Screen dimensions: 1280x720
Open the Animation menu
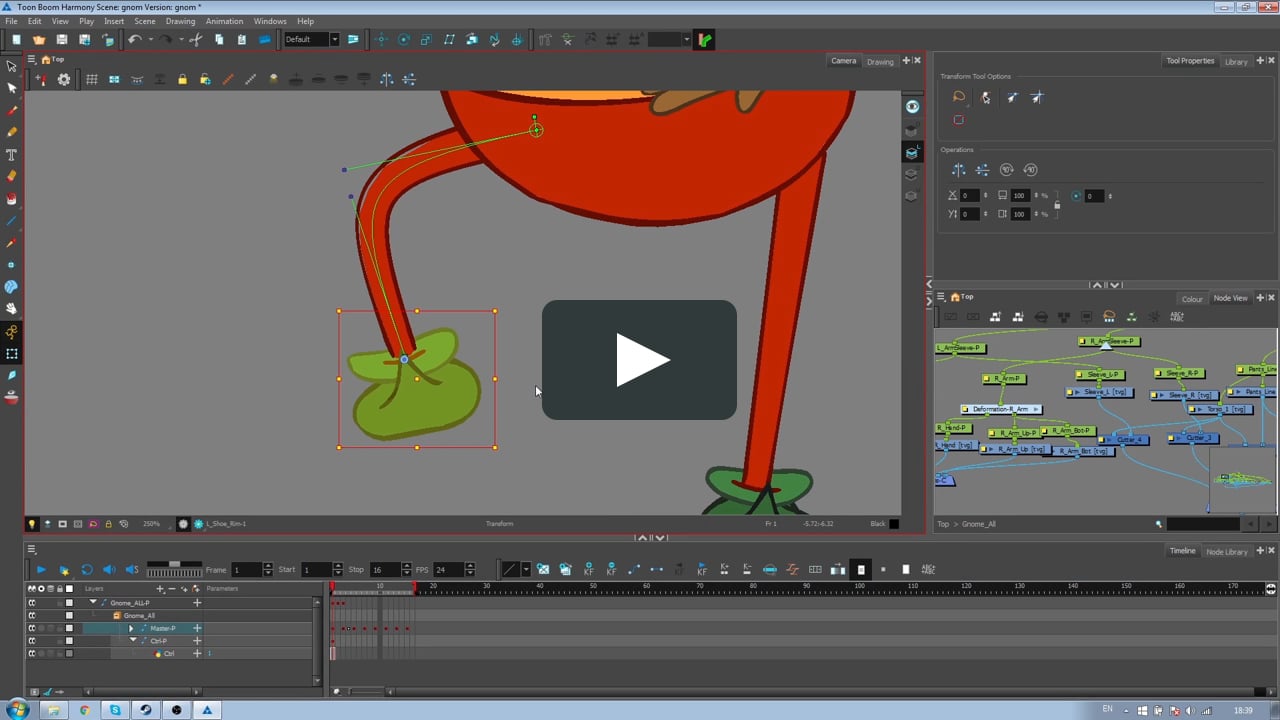[224, 21]
